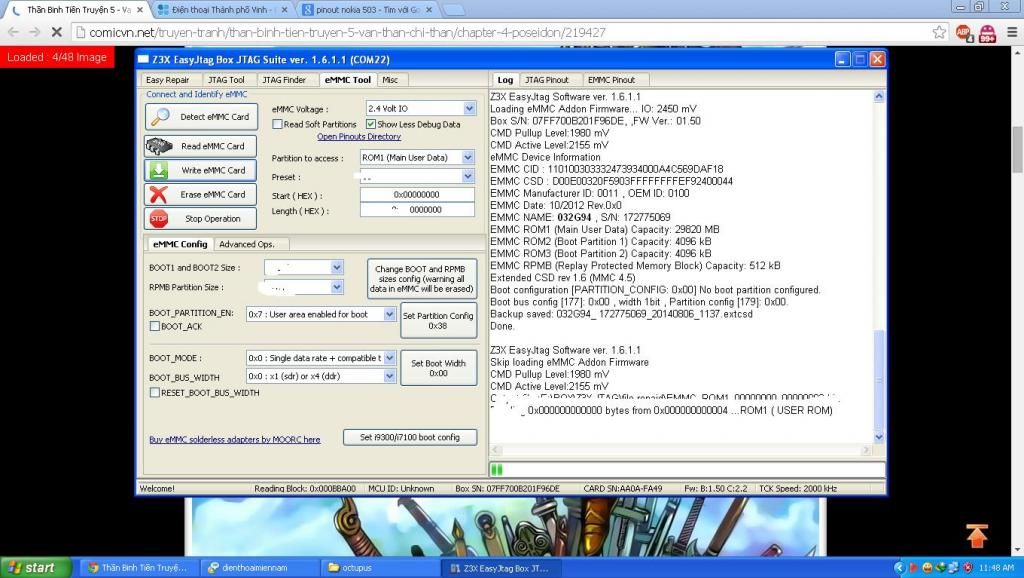This screenshot has height=578, width=1024.
Task: Open the Windows Start button
Action: (35, 568)
